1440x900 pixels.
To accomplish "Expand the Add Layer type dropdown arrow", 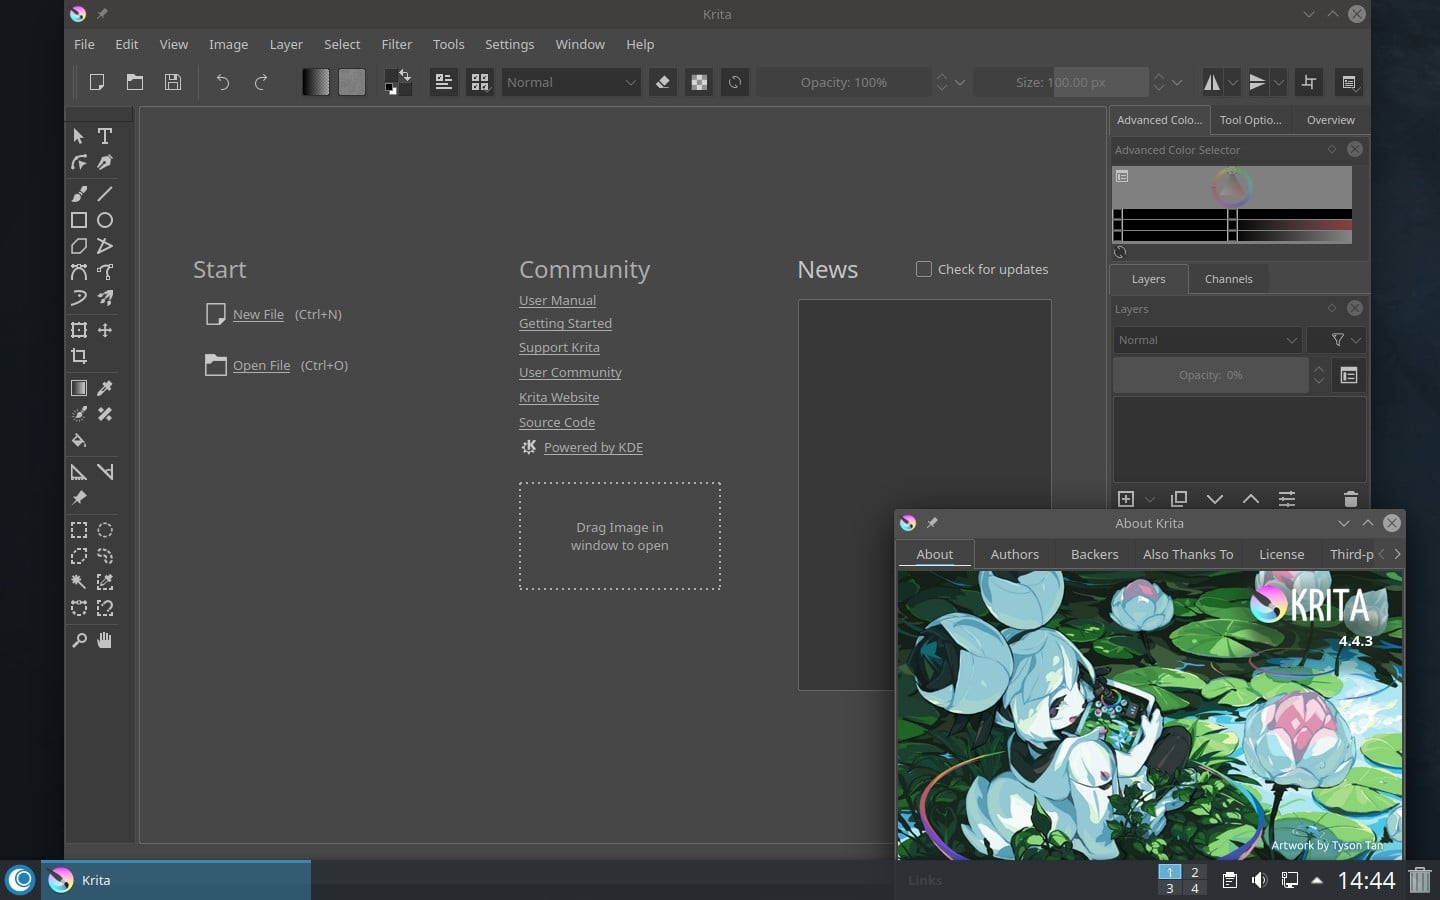I will [x=1150, y=498].
